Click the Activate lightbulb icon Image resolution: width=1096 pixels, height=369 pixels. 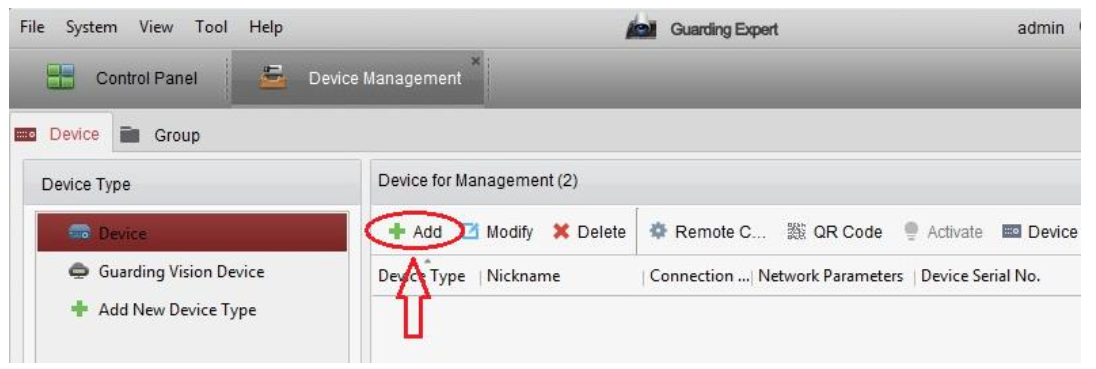tap(911, 231)
